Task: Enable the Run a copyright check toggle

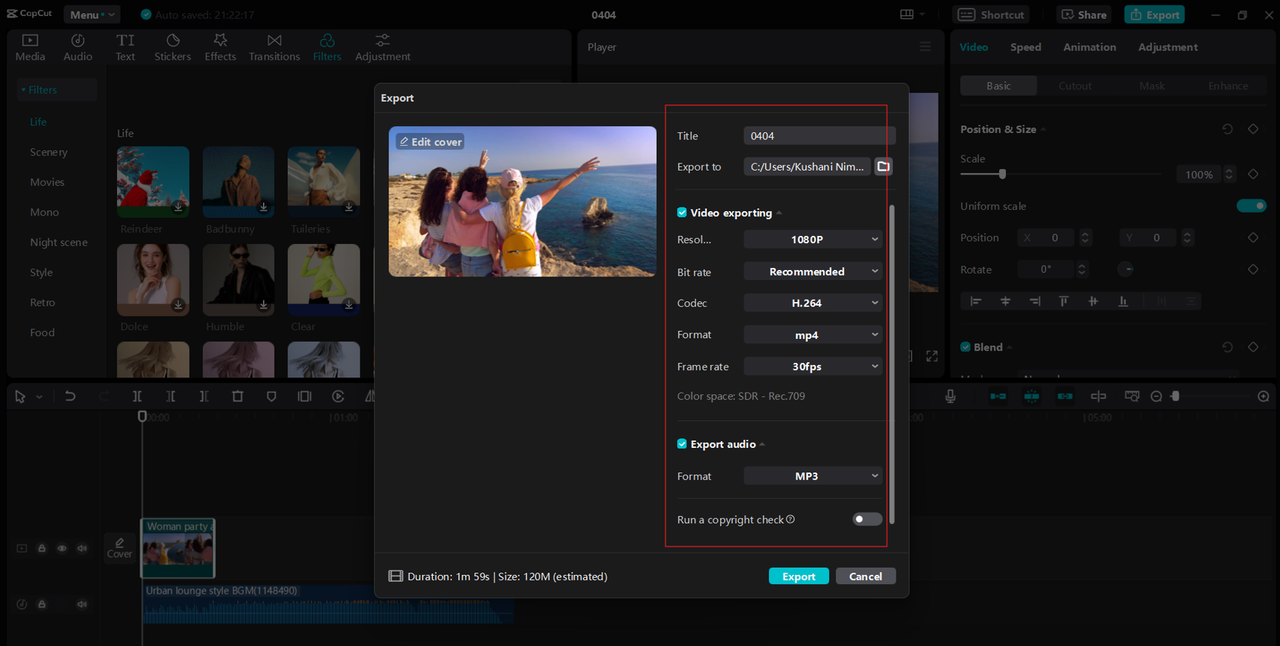Action: point(867,519)
